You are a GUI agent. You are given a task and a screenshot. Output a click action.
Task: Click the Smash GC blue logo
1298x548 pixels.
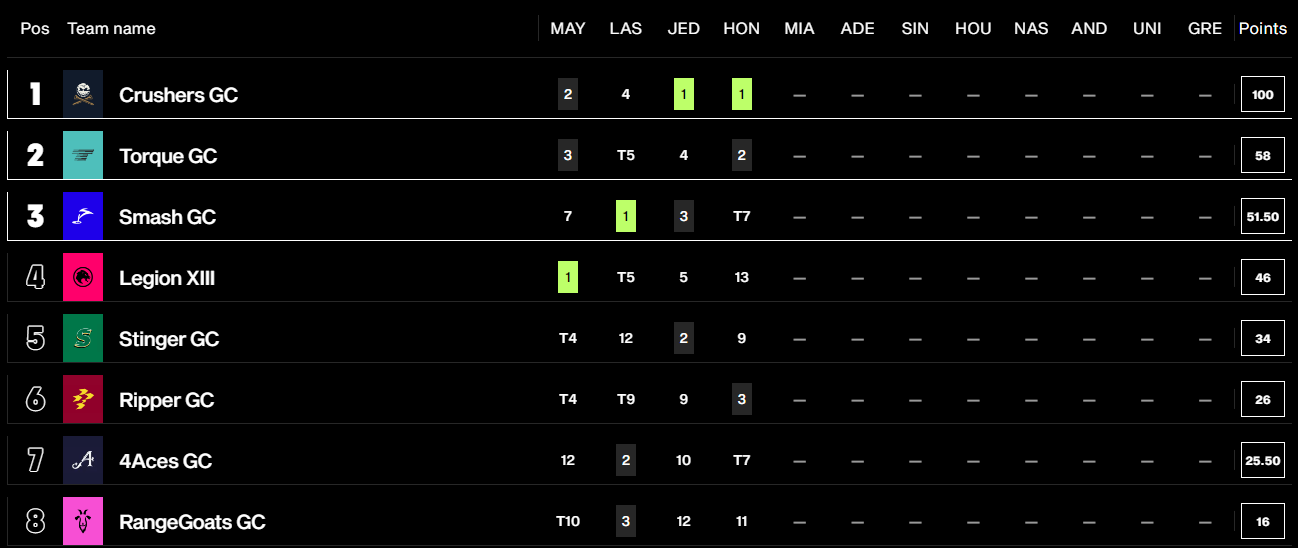coord(83,217)
